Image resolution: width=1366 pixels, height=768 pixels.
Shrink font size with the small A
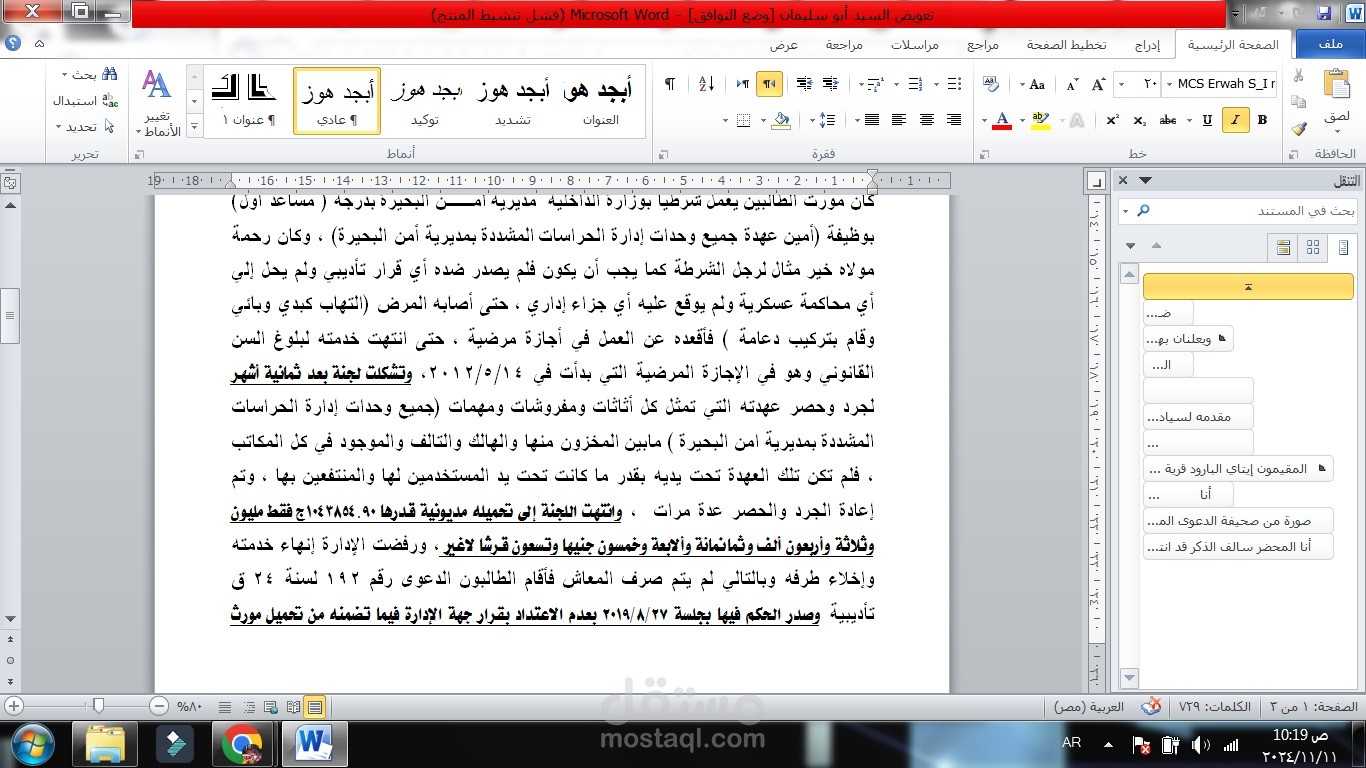pyautogui.click(x=1073, y=84)
